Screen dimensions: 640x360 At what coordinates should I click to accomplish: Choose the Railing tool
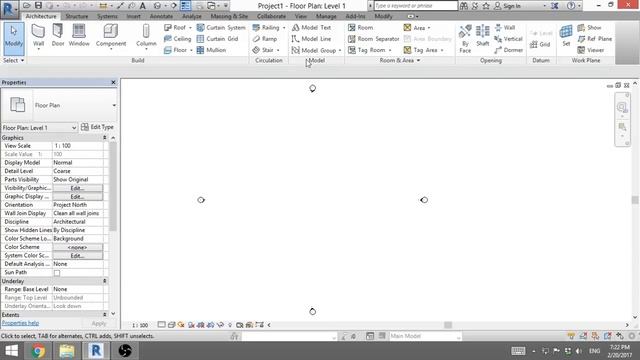click(269, 28)
